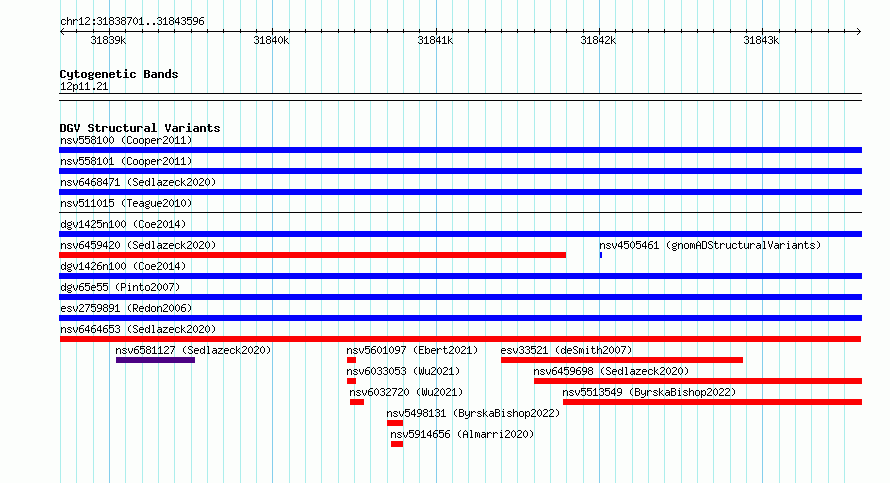Image resolution: width=890 pixels, height=483 pixels.
Task: Click the blue bar under dgv1426n100
Action: [x=460, y=276]
